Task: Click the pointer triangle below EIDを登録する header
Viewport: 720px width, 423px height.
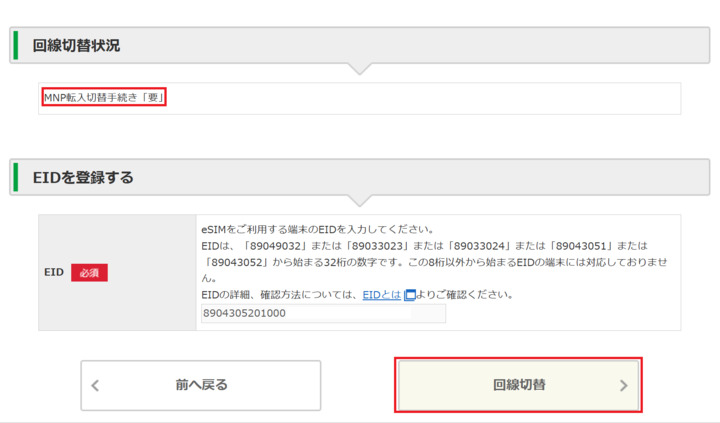Action: (361, 200)
